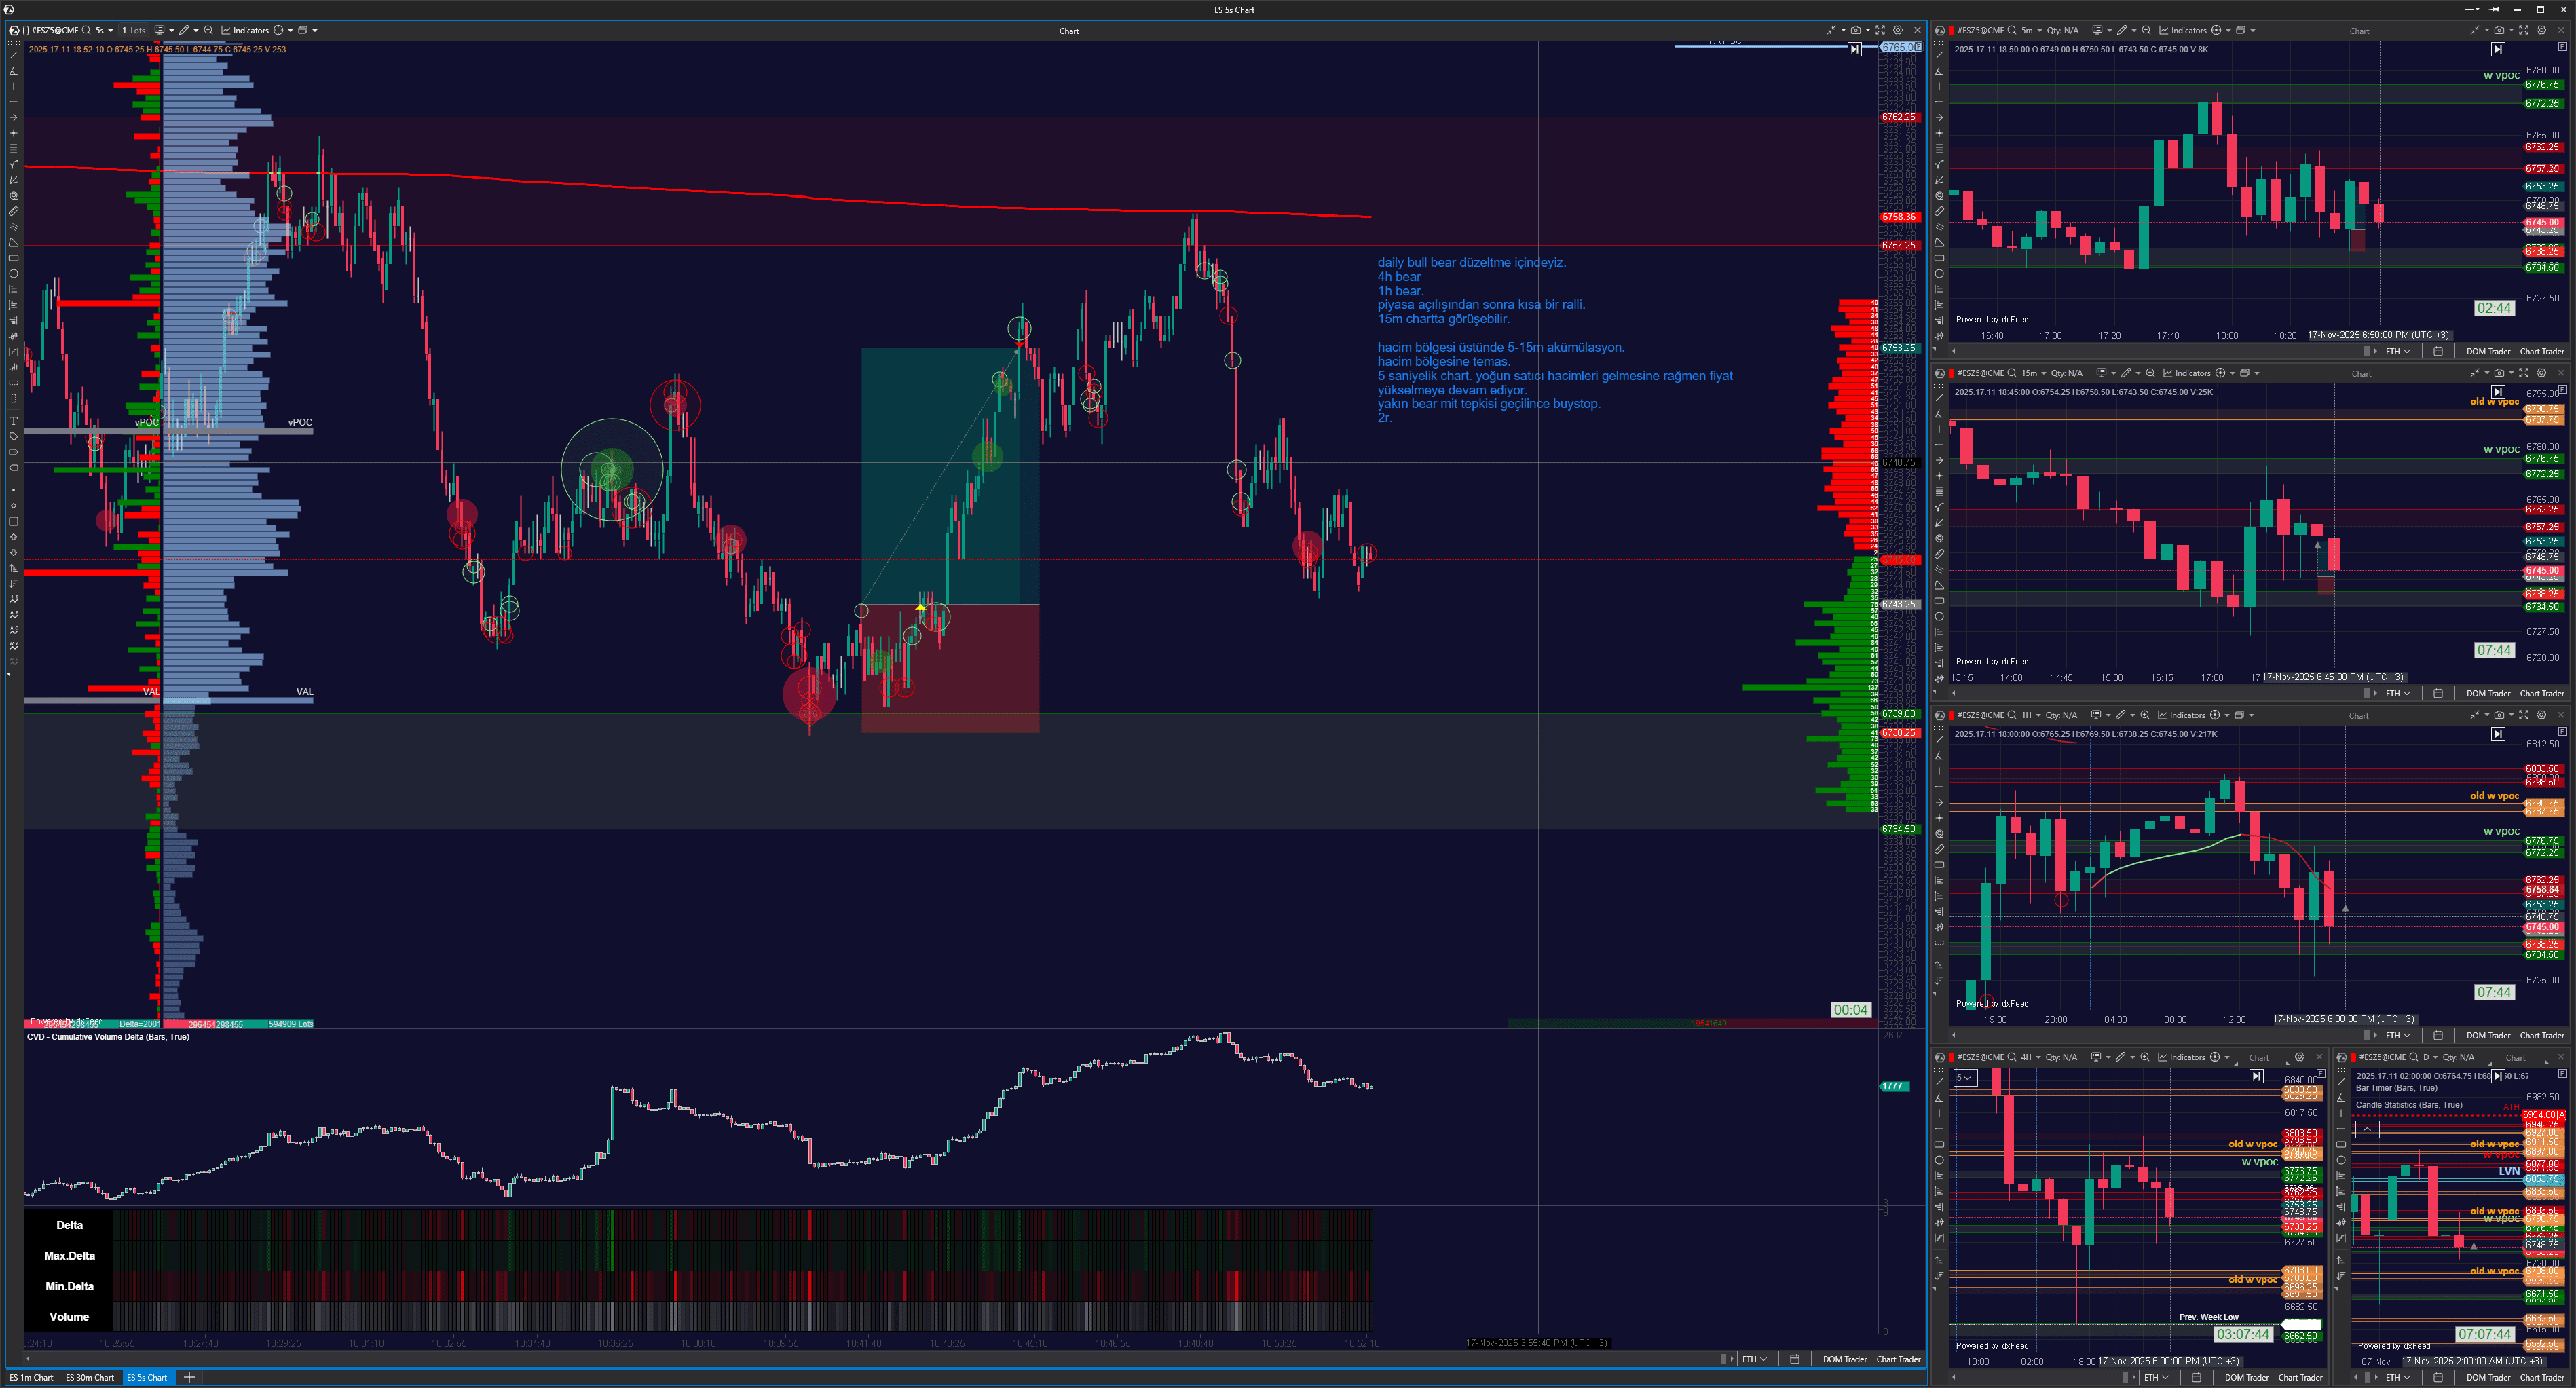Maximize the main chart with the fullscreen icon

(1879, 30)
